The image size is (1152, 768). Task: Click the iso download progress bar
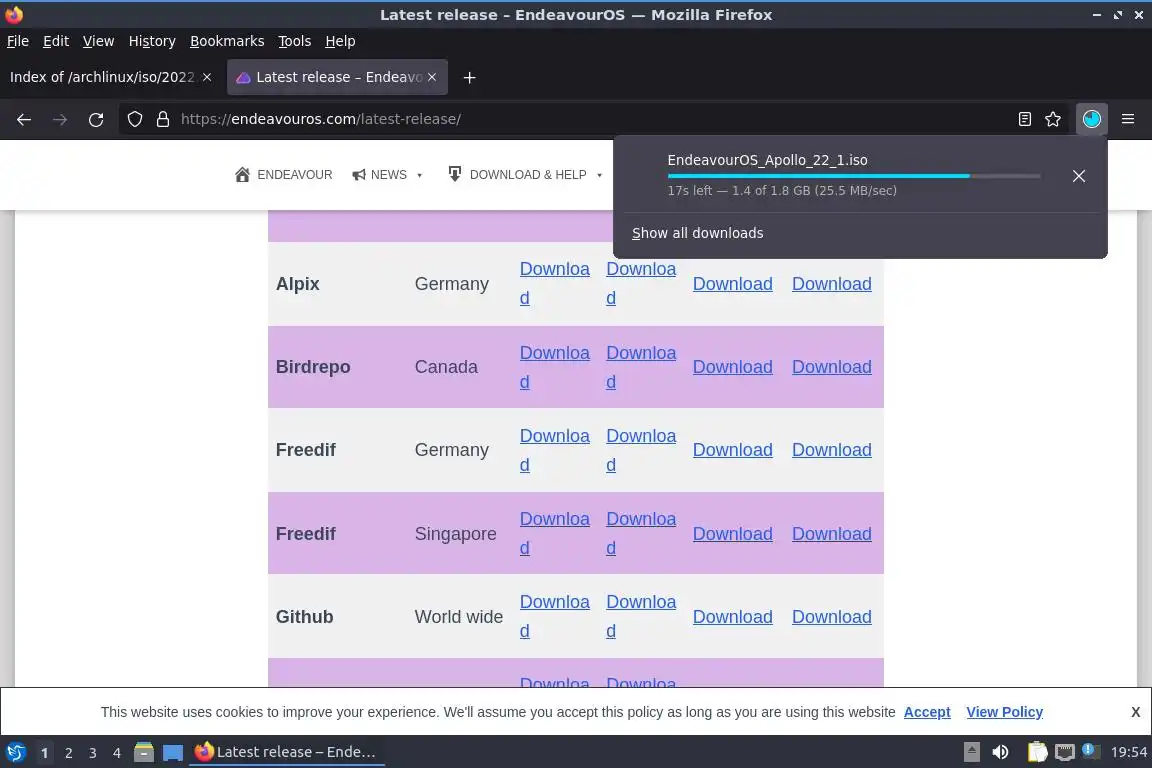click(854, 176)
